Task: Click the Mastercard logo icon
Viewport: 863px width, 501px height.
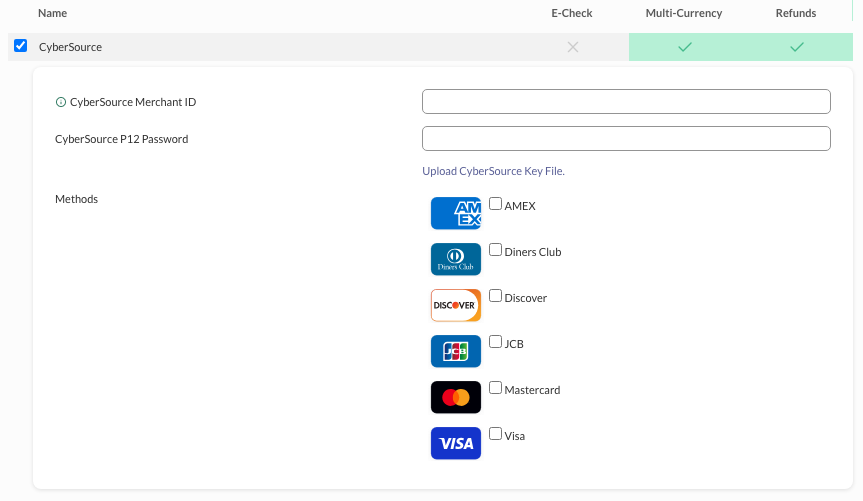Action: click(x=456, y=397)
